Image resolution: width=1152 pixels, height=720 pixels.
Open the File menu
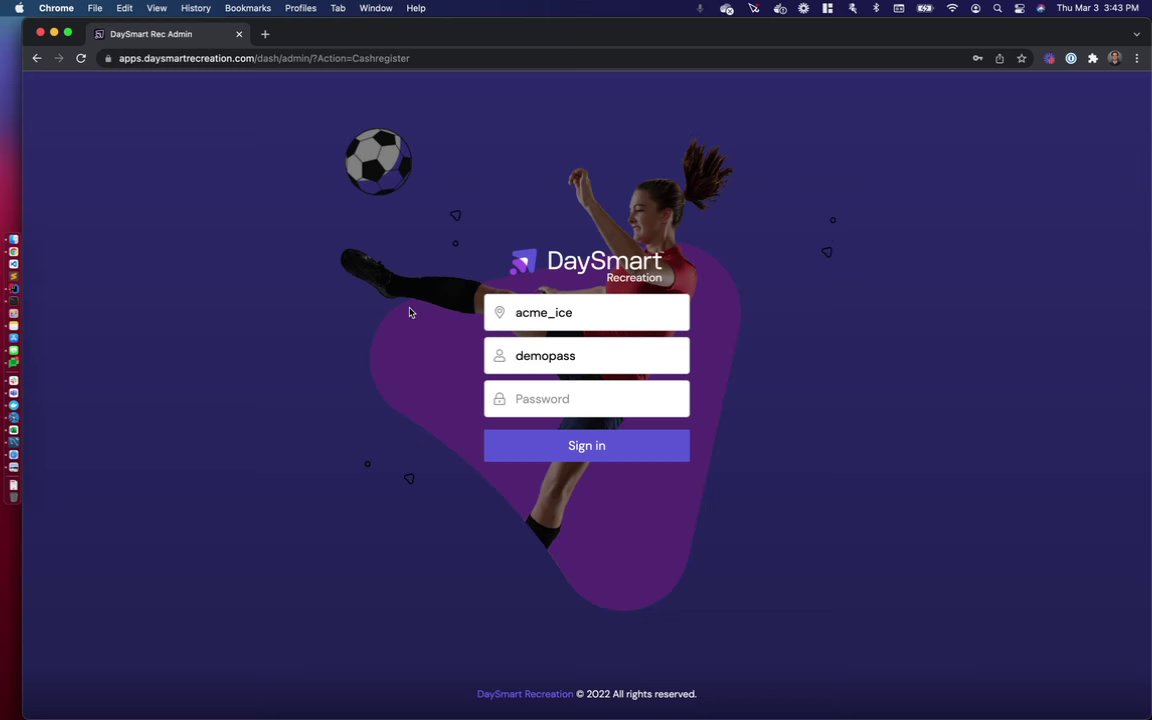(95, 8)
